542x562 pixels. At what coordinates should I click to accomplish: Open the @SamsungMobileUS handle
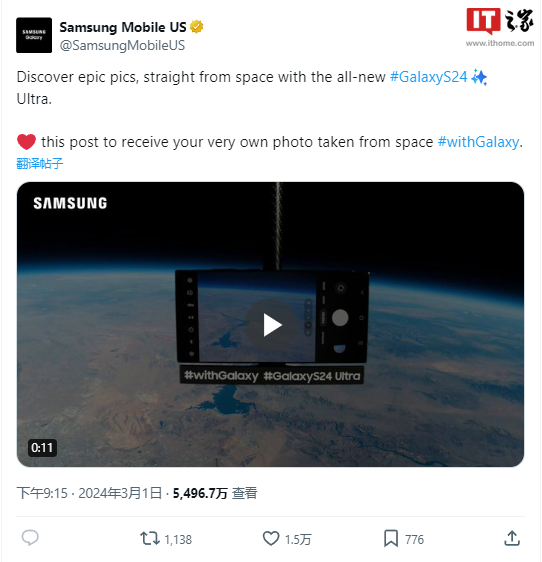[x=122, y=46]
